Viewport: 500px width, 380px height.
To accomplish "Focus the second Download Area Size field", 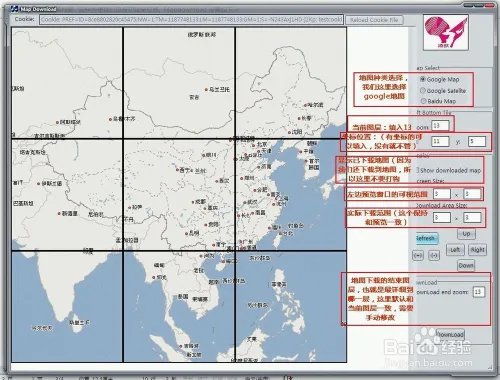I will [x=472, y=218].
